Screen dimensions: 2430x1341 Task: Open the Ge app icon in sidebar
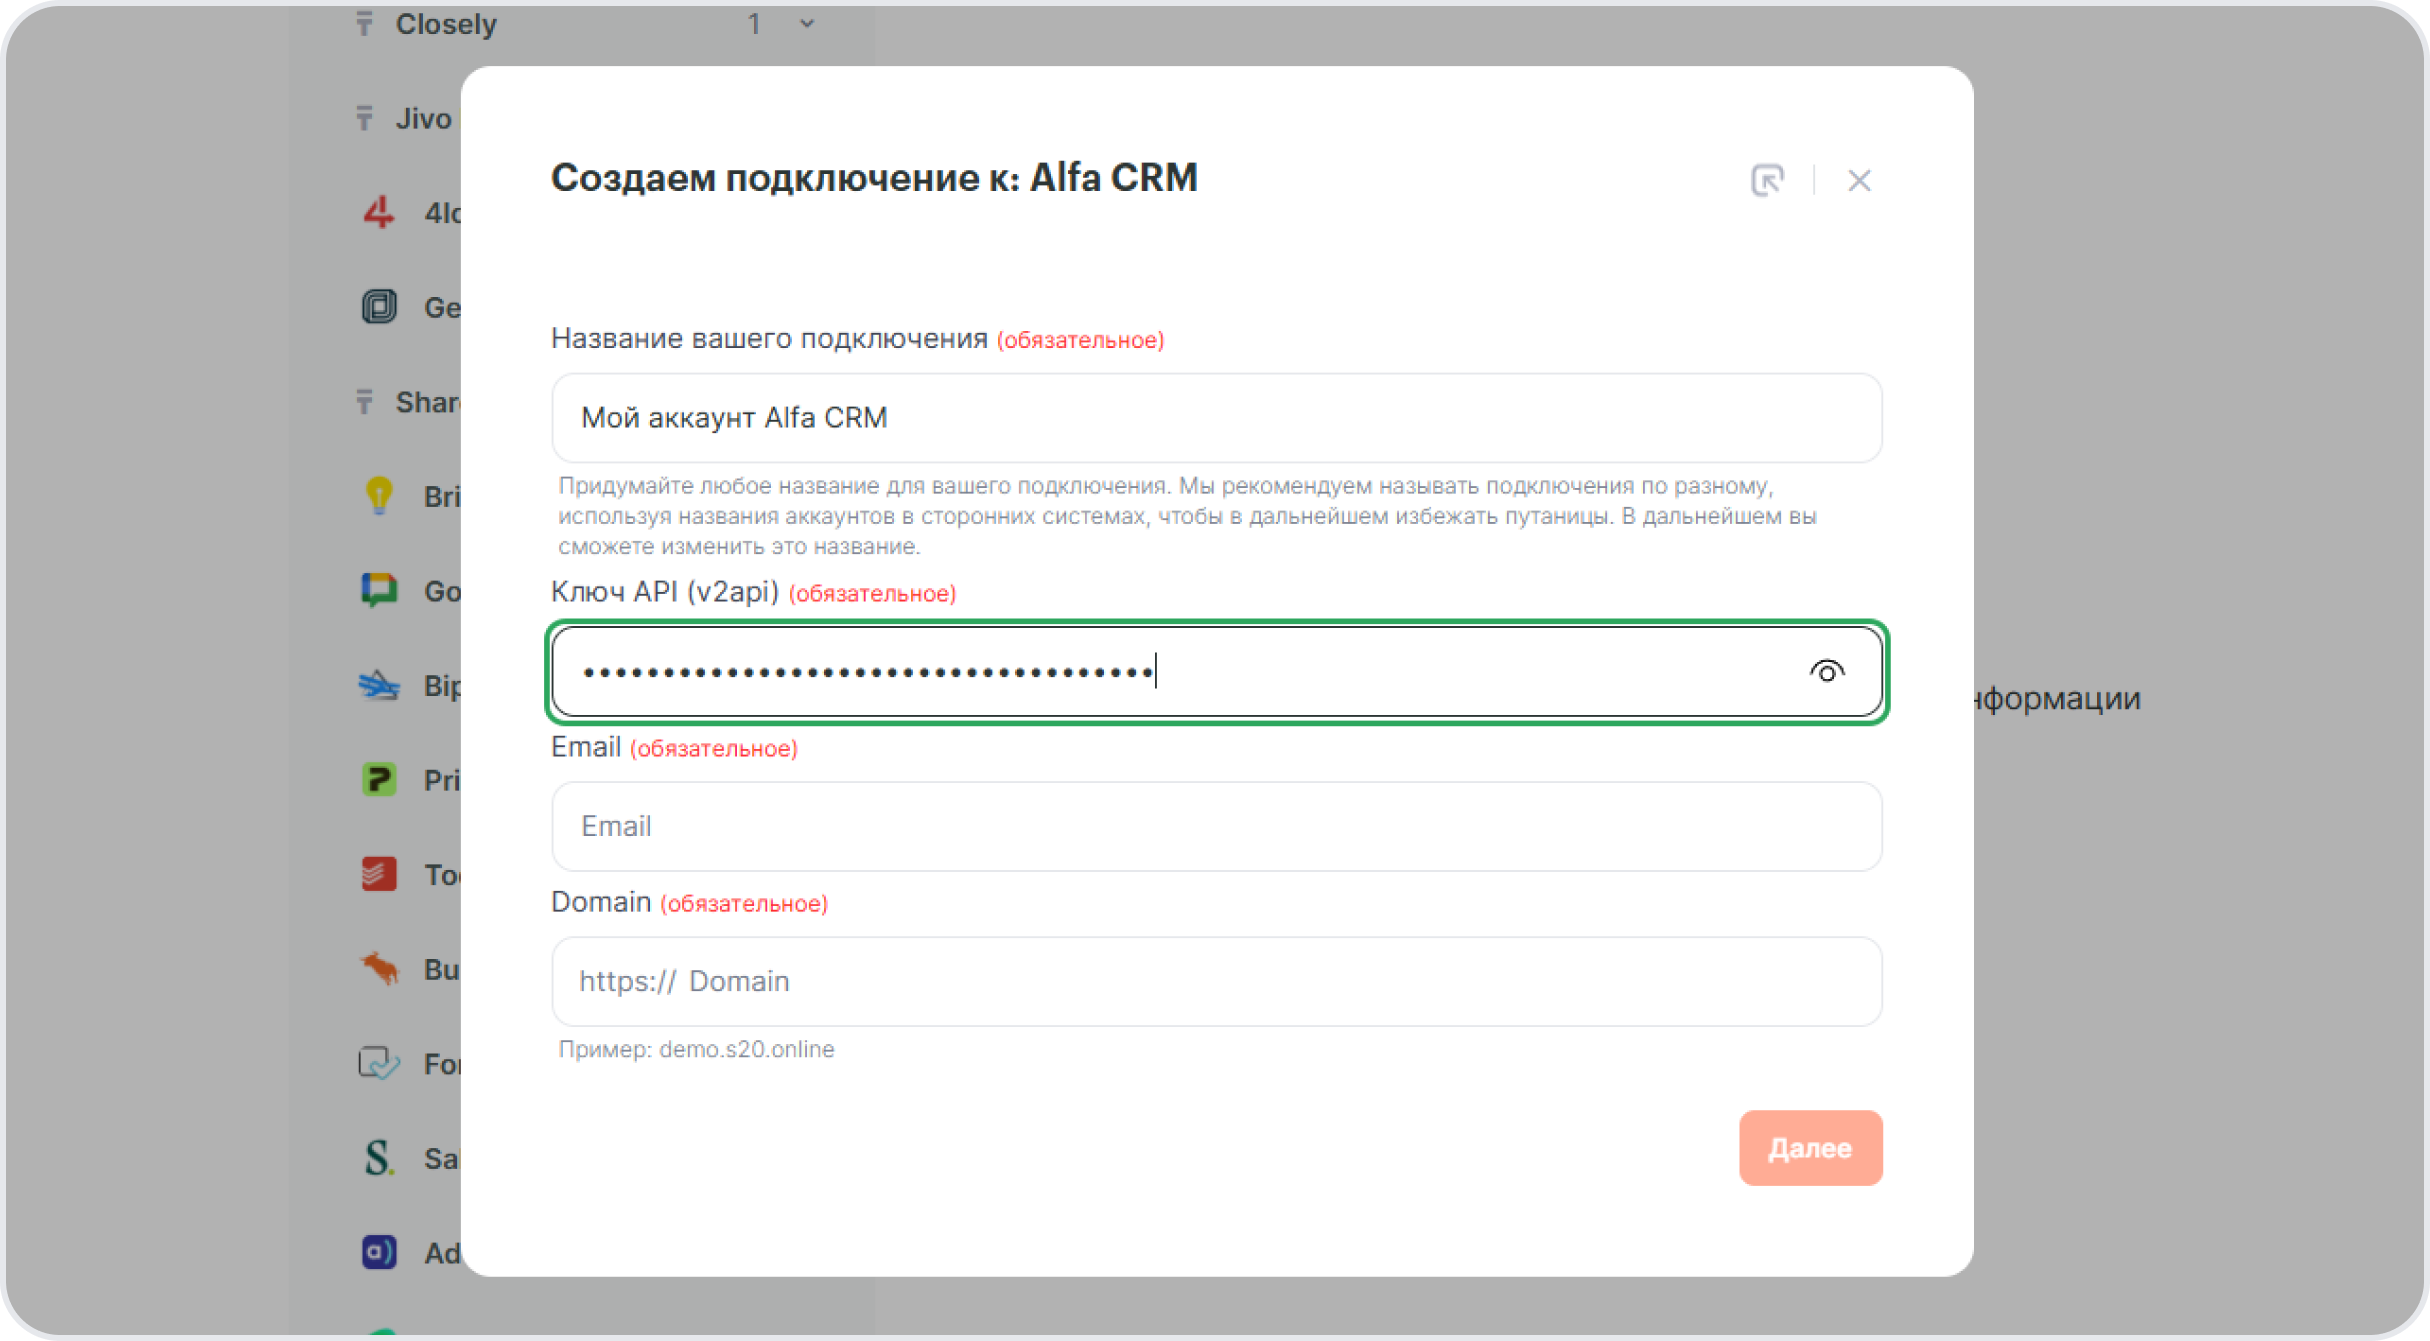coord(378,306)
